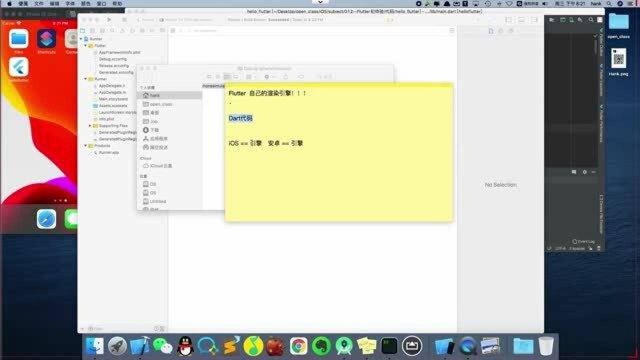640x360 pixels.
Task: Open the Terminal app in Dock
Action: tap(389, 346)
